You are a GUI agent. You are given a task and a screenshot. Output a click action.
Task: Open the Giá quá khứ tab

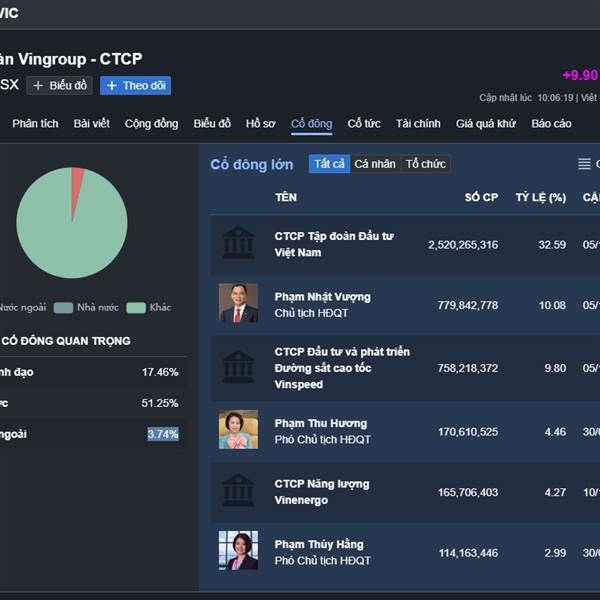pyautogui.click(x=486, y=124)
